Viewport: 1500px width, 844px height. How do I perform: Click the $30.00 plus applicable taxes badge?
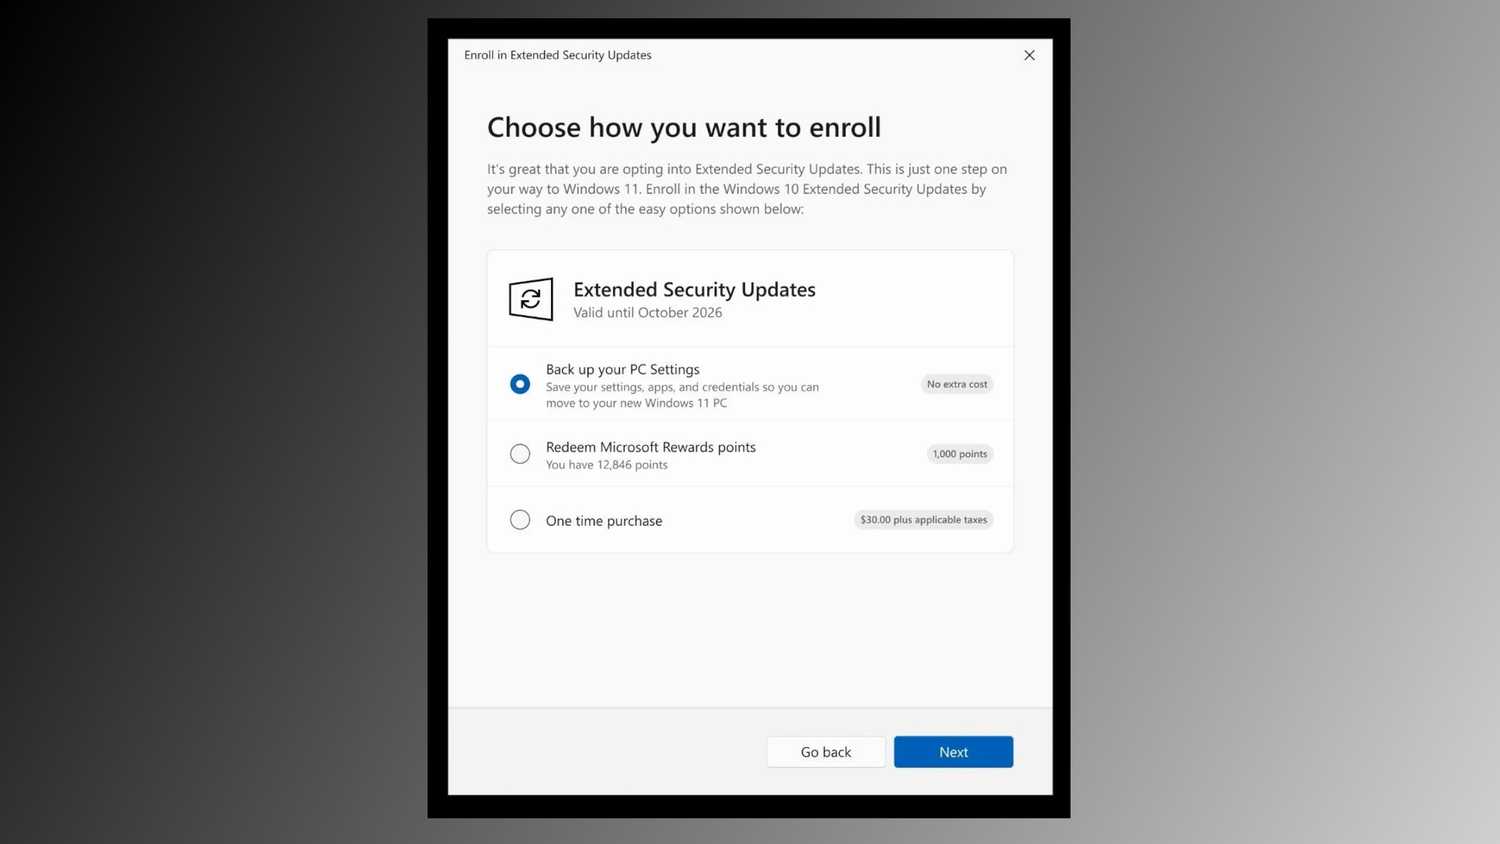click(923, 520)
